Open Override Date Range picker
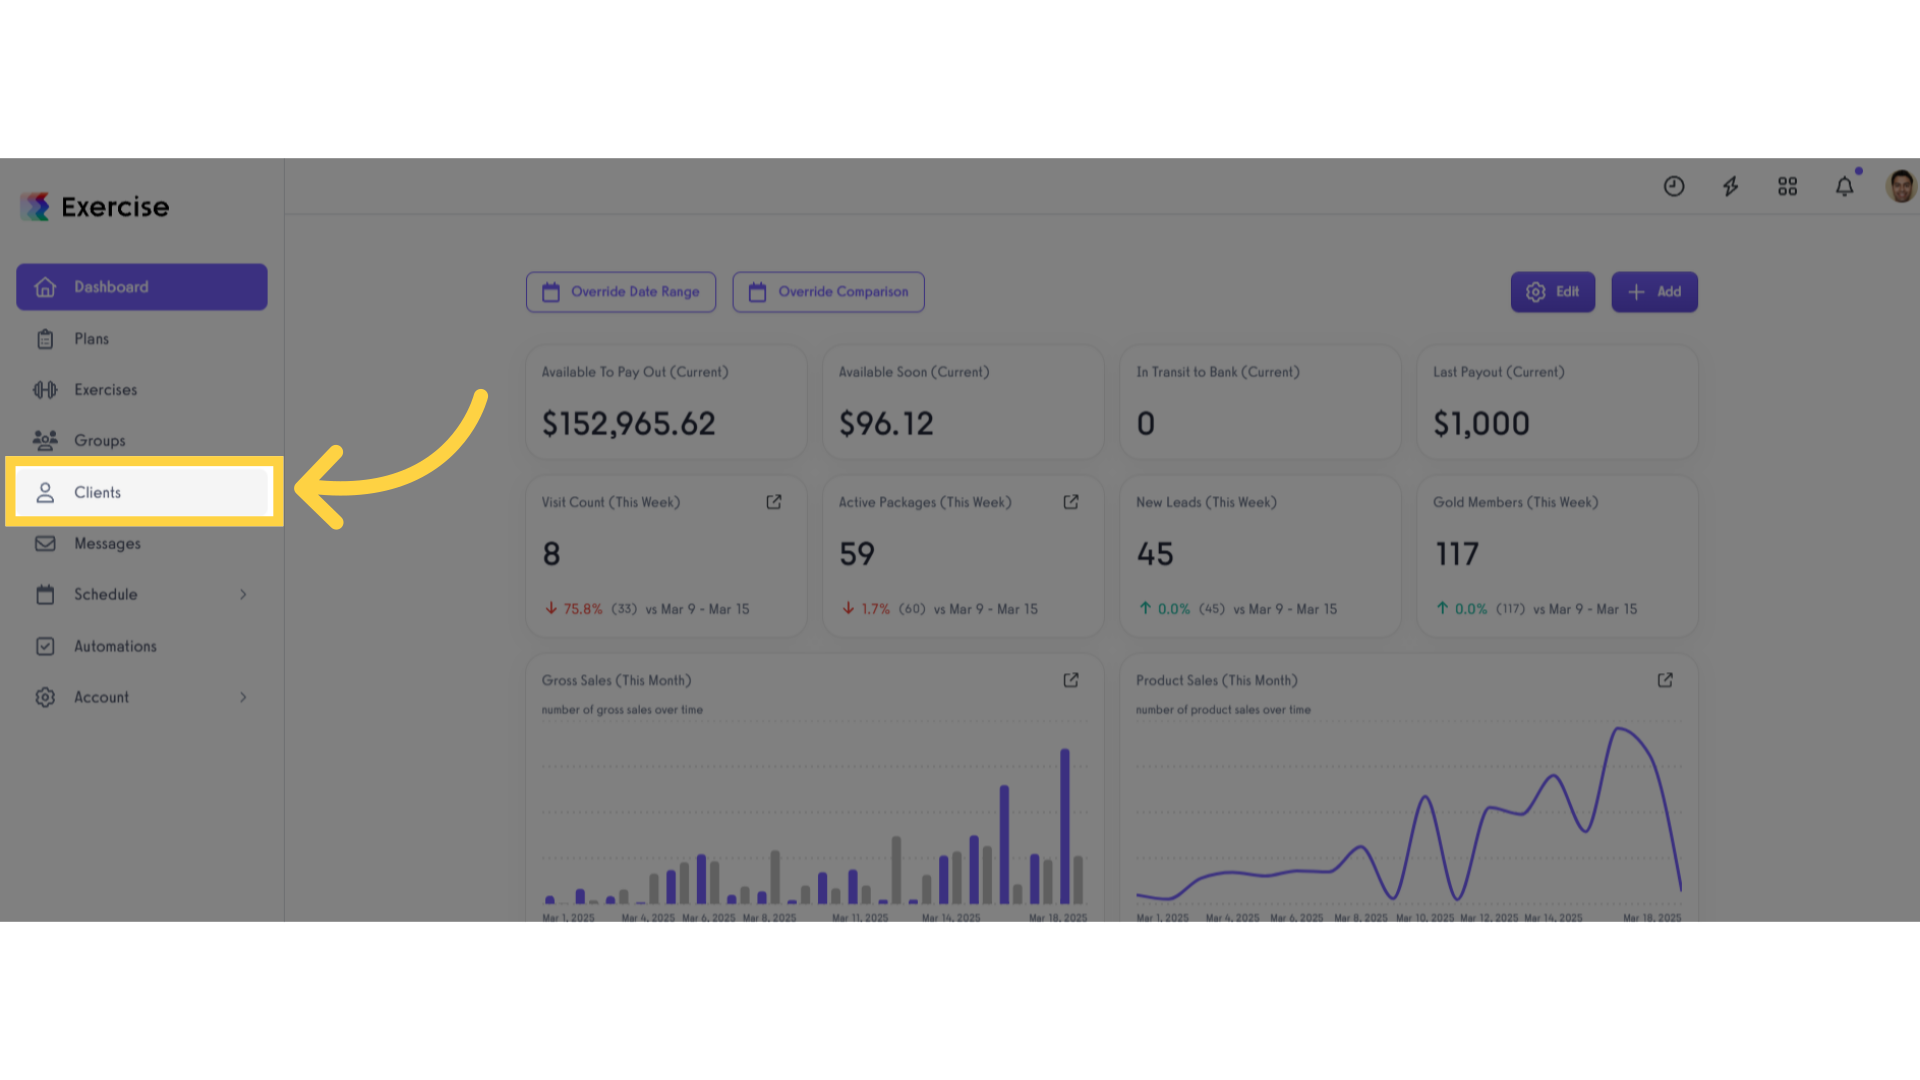 pyautogui.click(x=621, y=292)
